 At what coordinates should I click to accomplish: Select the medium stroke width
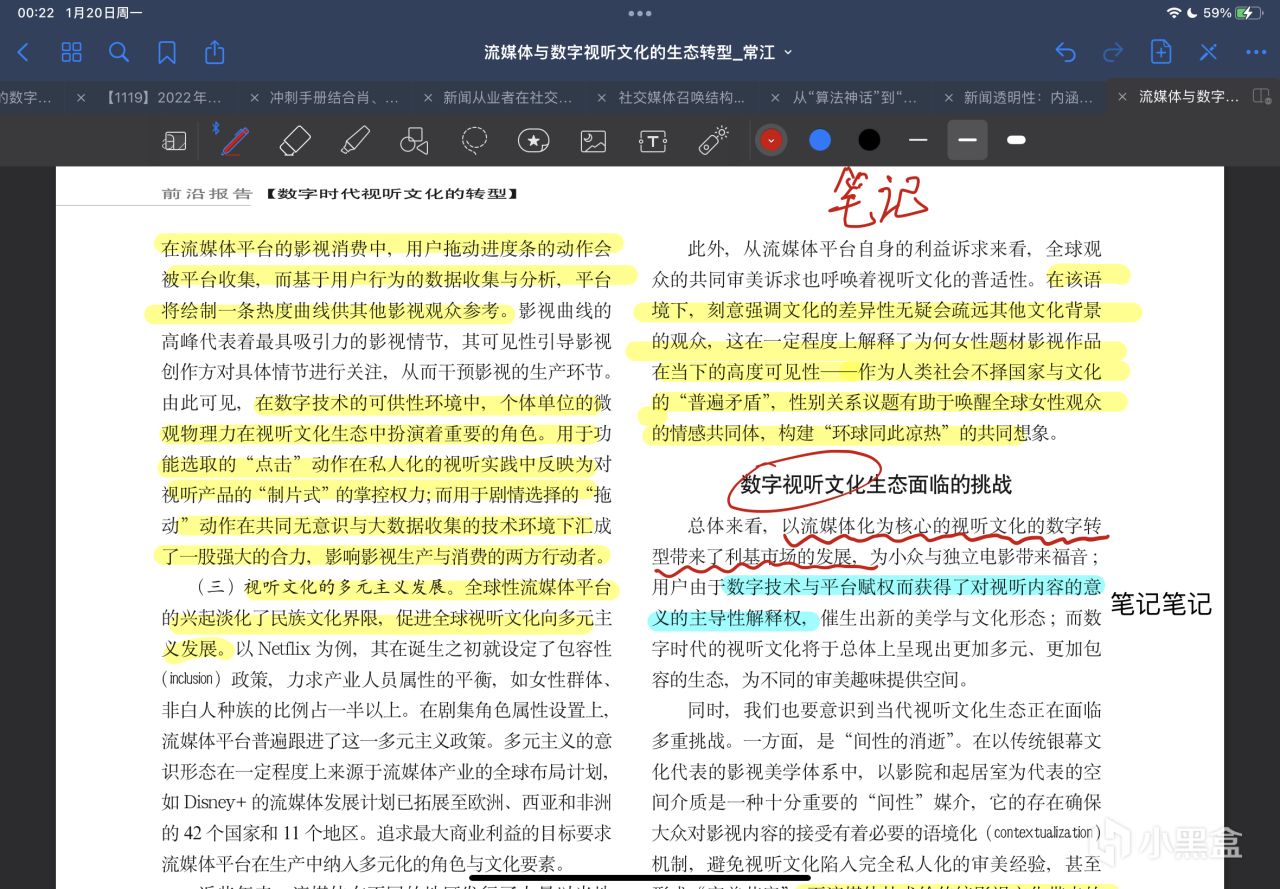click(x=967, y=140)
